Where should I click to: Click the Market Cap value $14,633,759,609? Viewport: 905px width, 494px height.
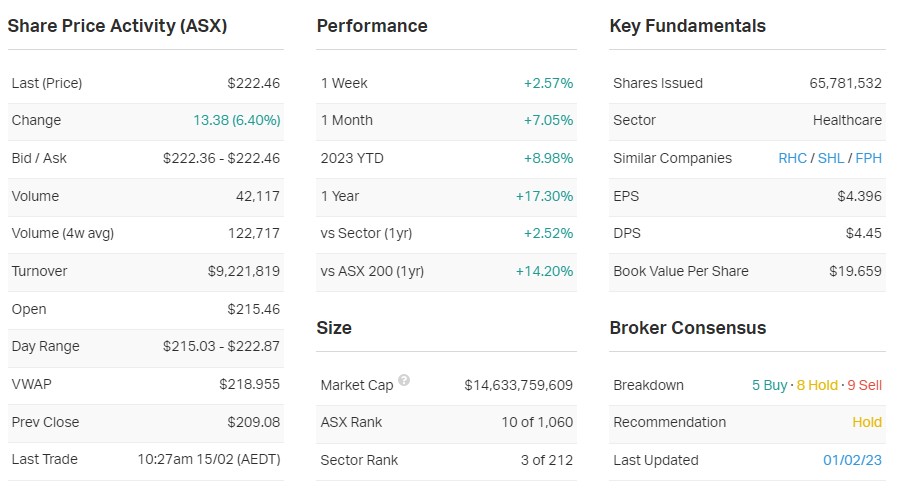click(x=518, y=385)
